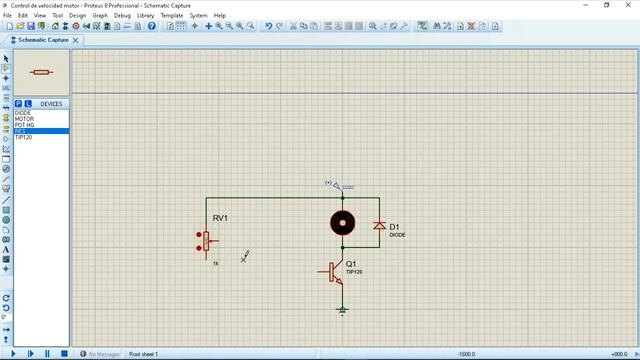The image size is (640, 360).
Task: Open the File menu
Action: pyautogui.click(x=7, y=16)
